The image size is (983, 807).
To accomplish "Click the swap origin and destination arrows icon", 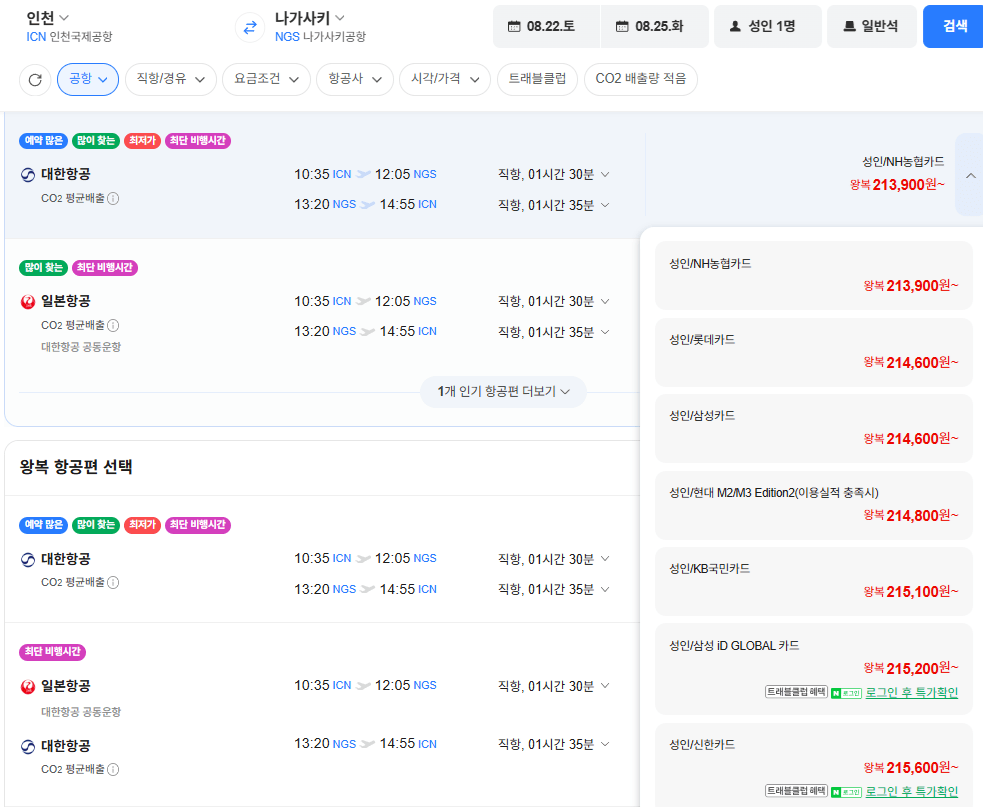I will (x=250, y=28).
